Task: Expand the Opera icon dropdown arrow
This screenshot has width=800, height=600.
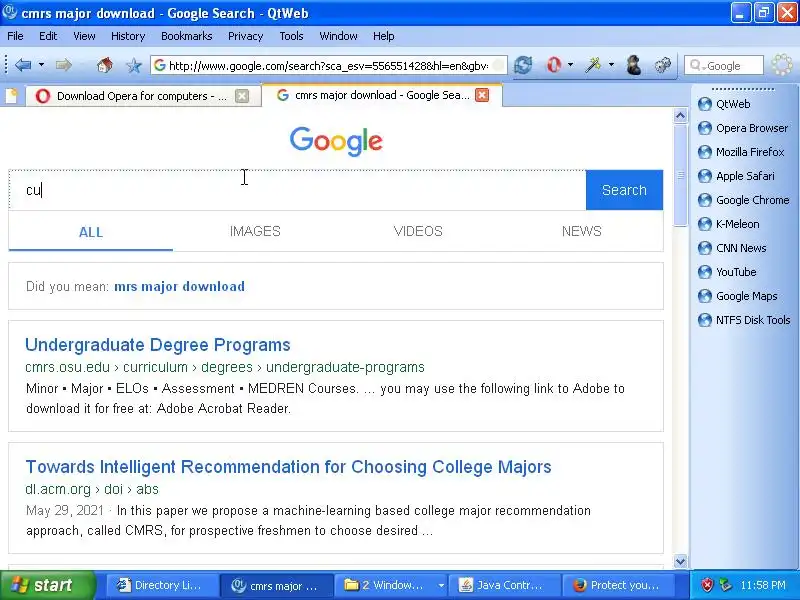Action: coord(570,65)
